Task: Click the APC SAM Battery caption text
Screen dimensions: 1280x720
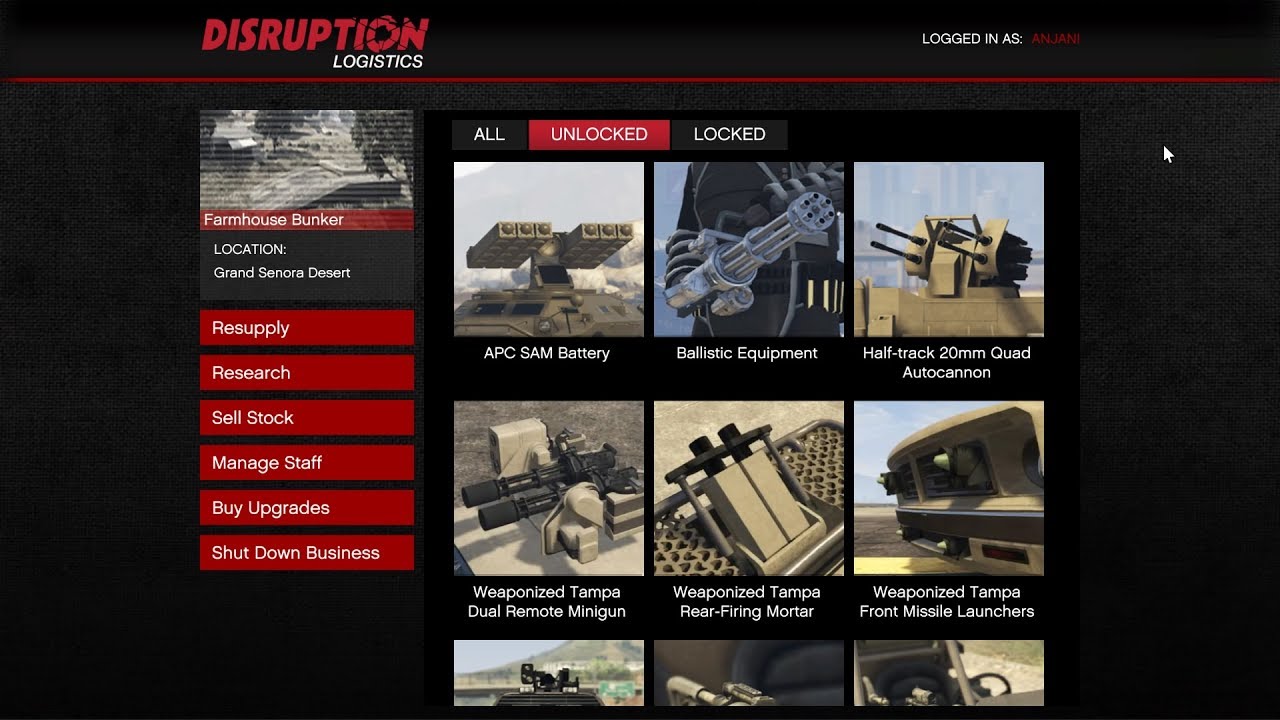Action: (x=547, y=353)
